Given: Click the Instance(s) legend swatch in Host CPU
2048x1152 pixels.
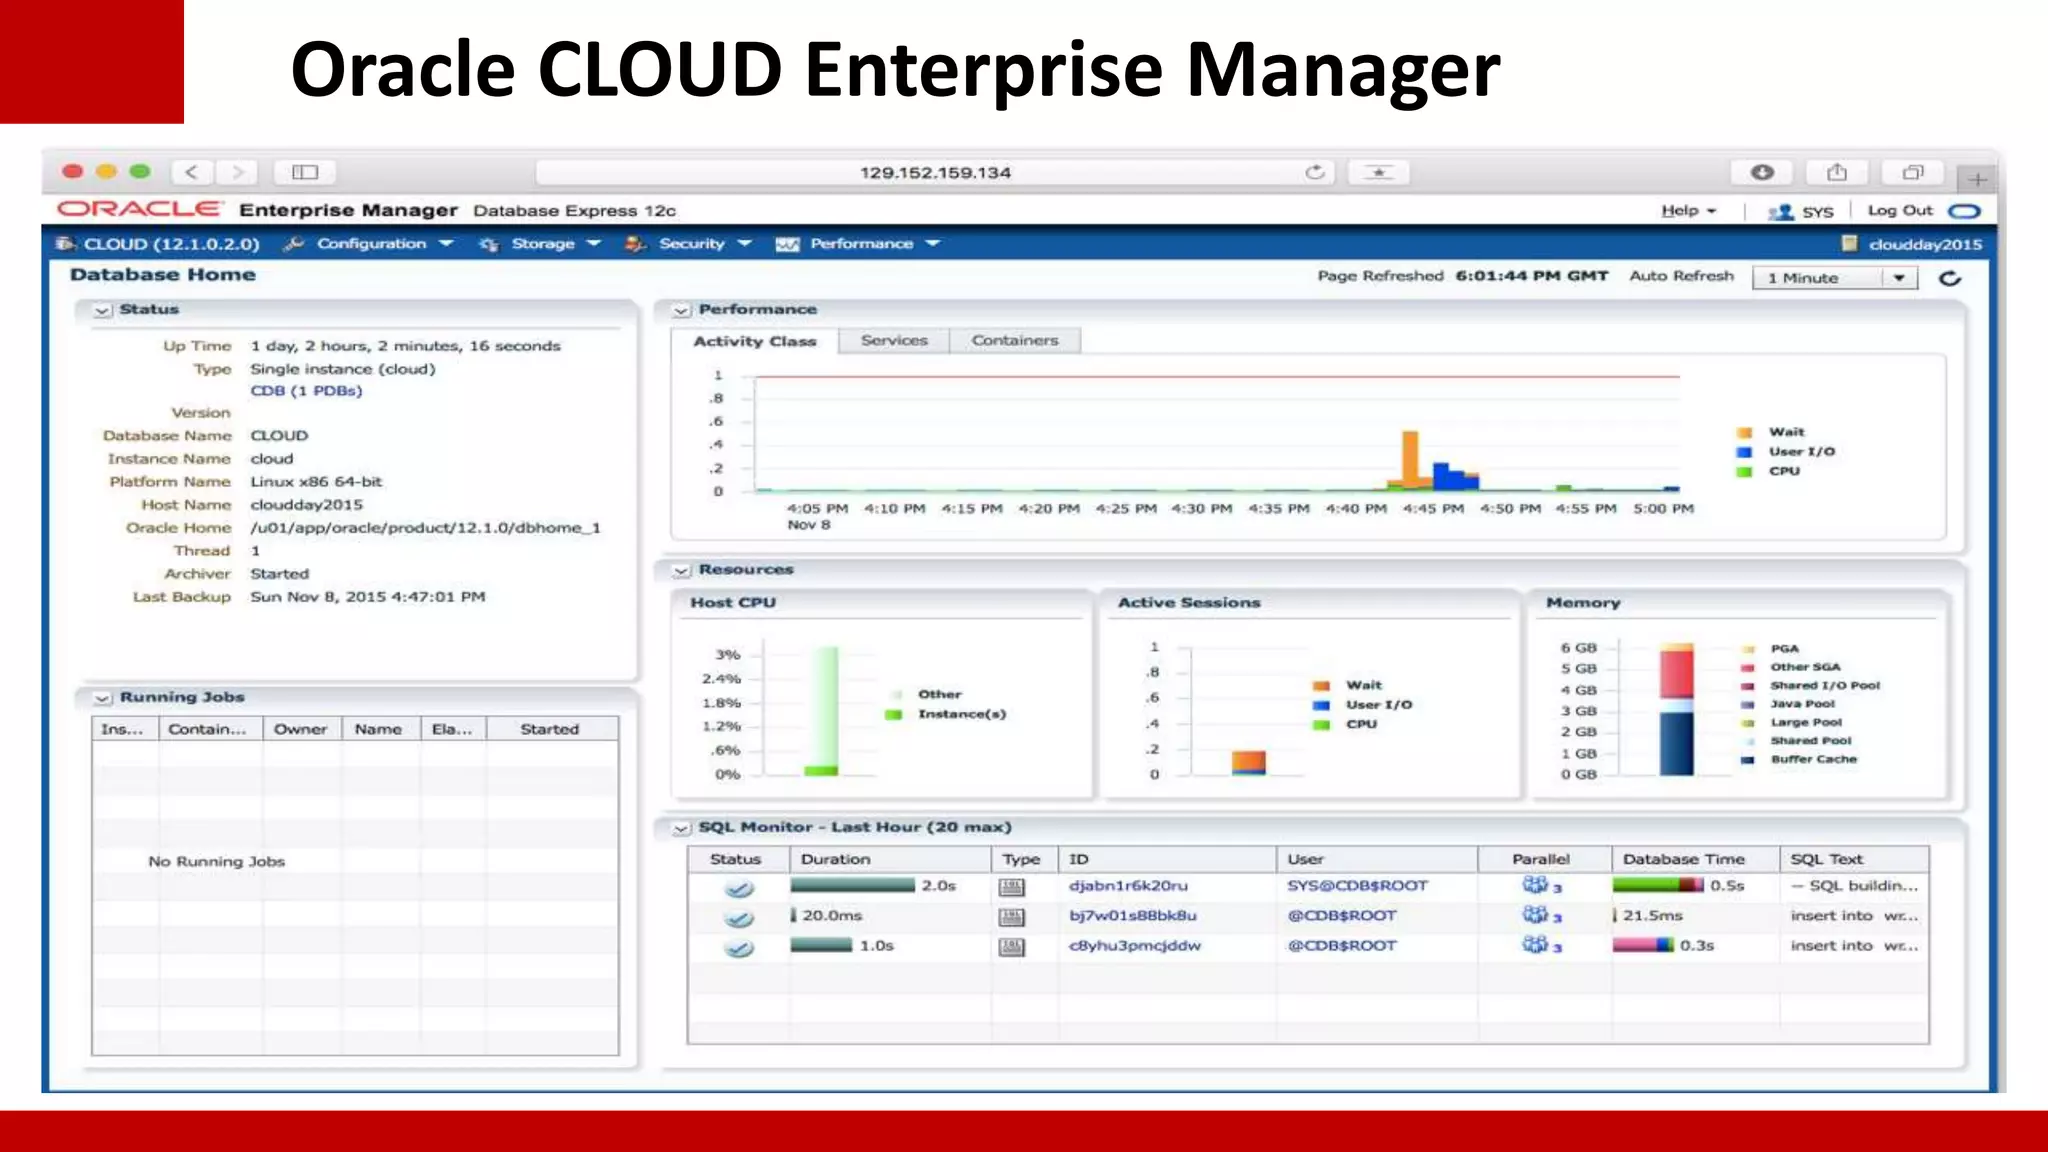Looking at the screenshot, I should pyautogui.click(x=894, y=714).
